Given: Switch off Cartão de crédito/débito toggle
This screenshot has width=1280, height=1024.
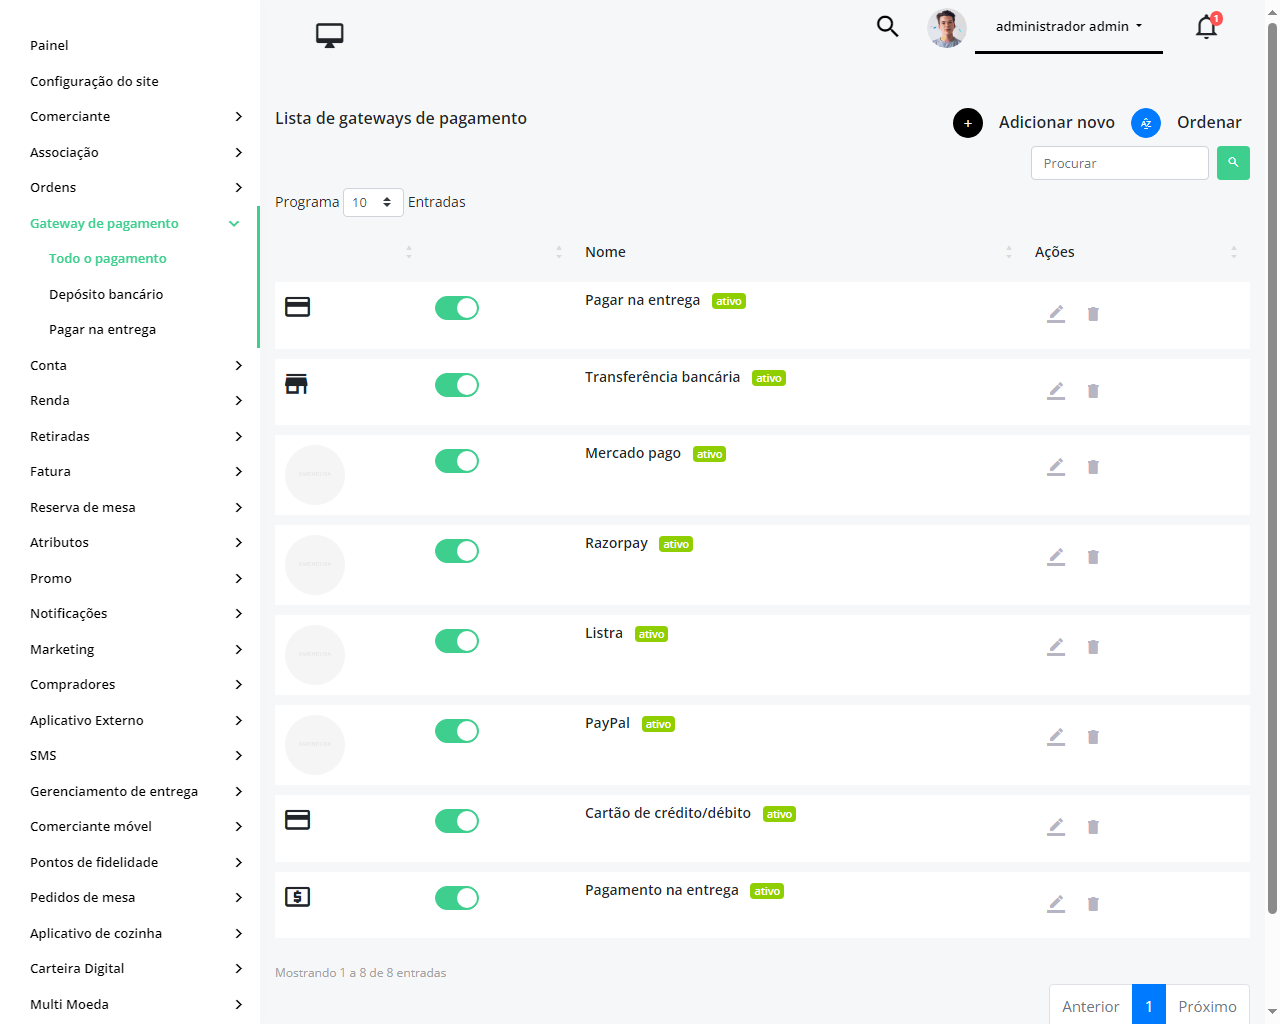Looking at the screenshot, I should pos(457,821).
